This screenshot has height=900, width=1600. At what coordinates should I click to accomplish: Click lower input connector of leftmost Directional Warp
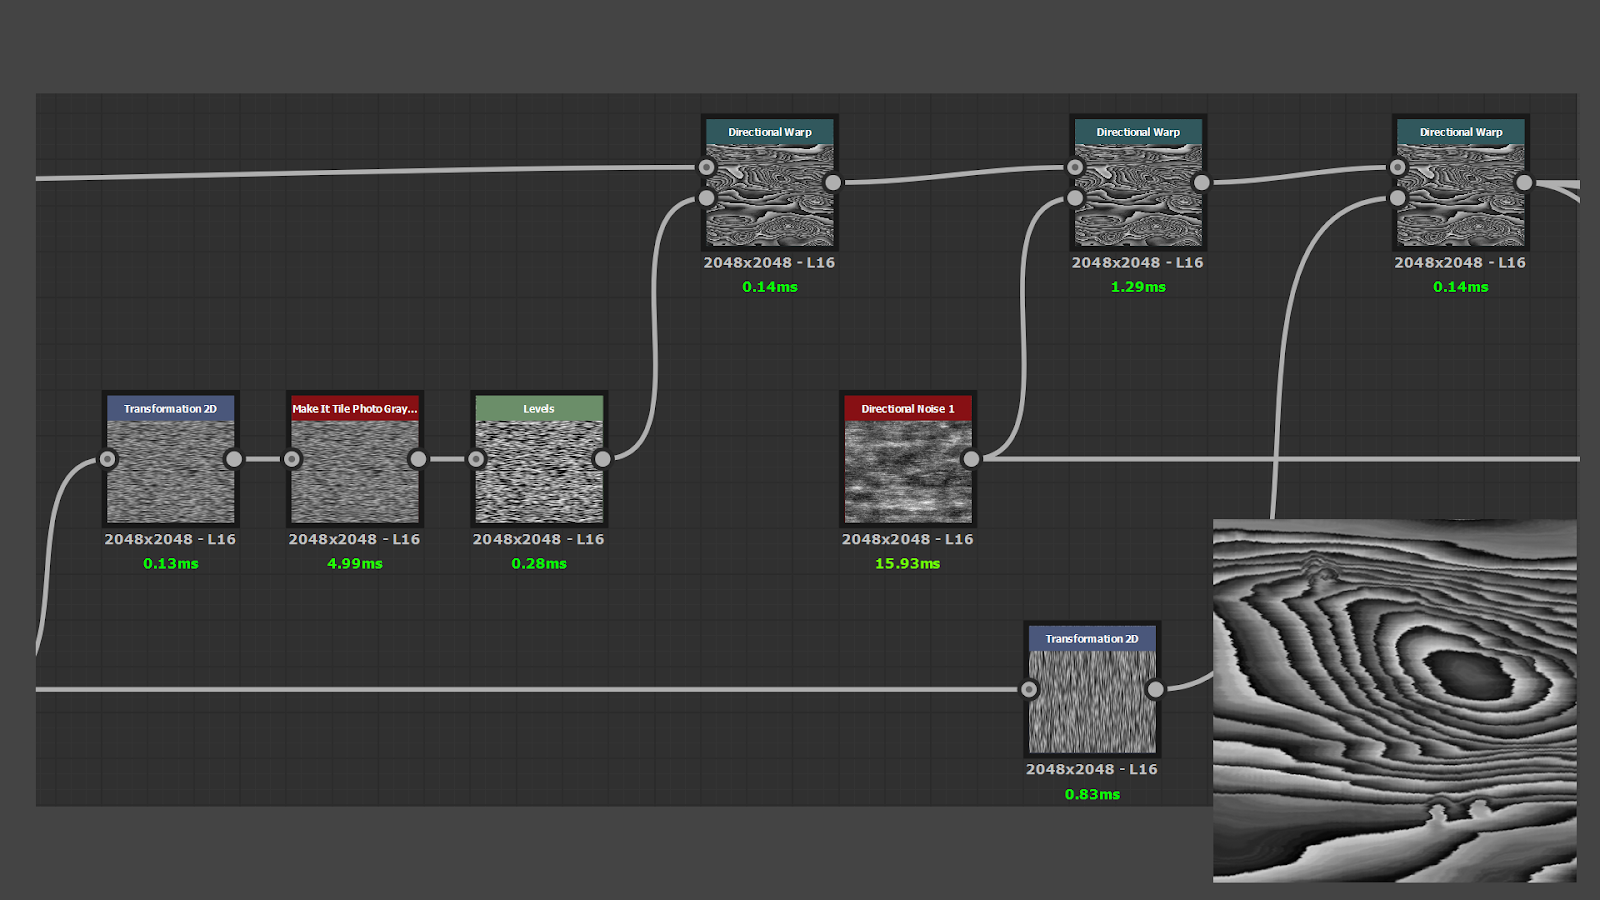[707, 198]
